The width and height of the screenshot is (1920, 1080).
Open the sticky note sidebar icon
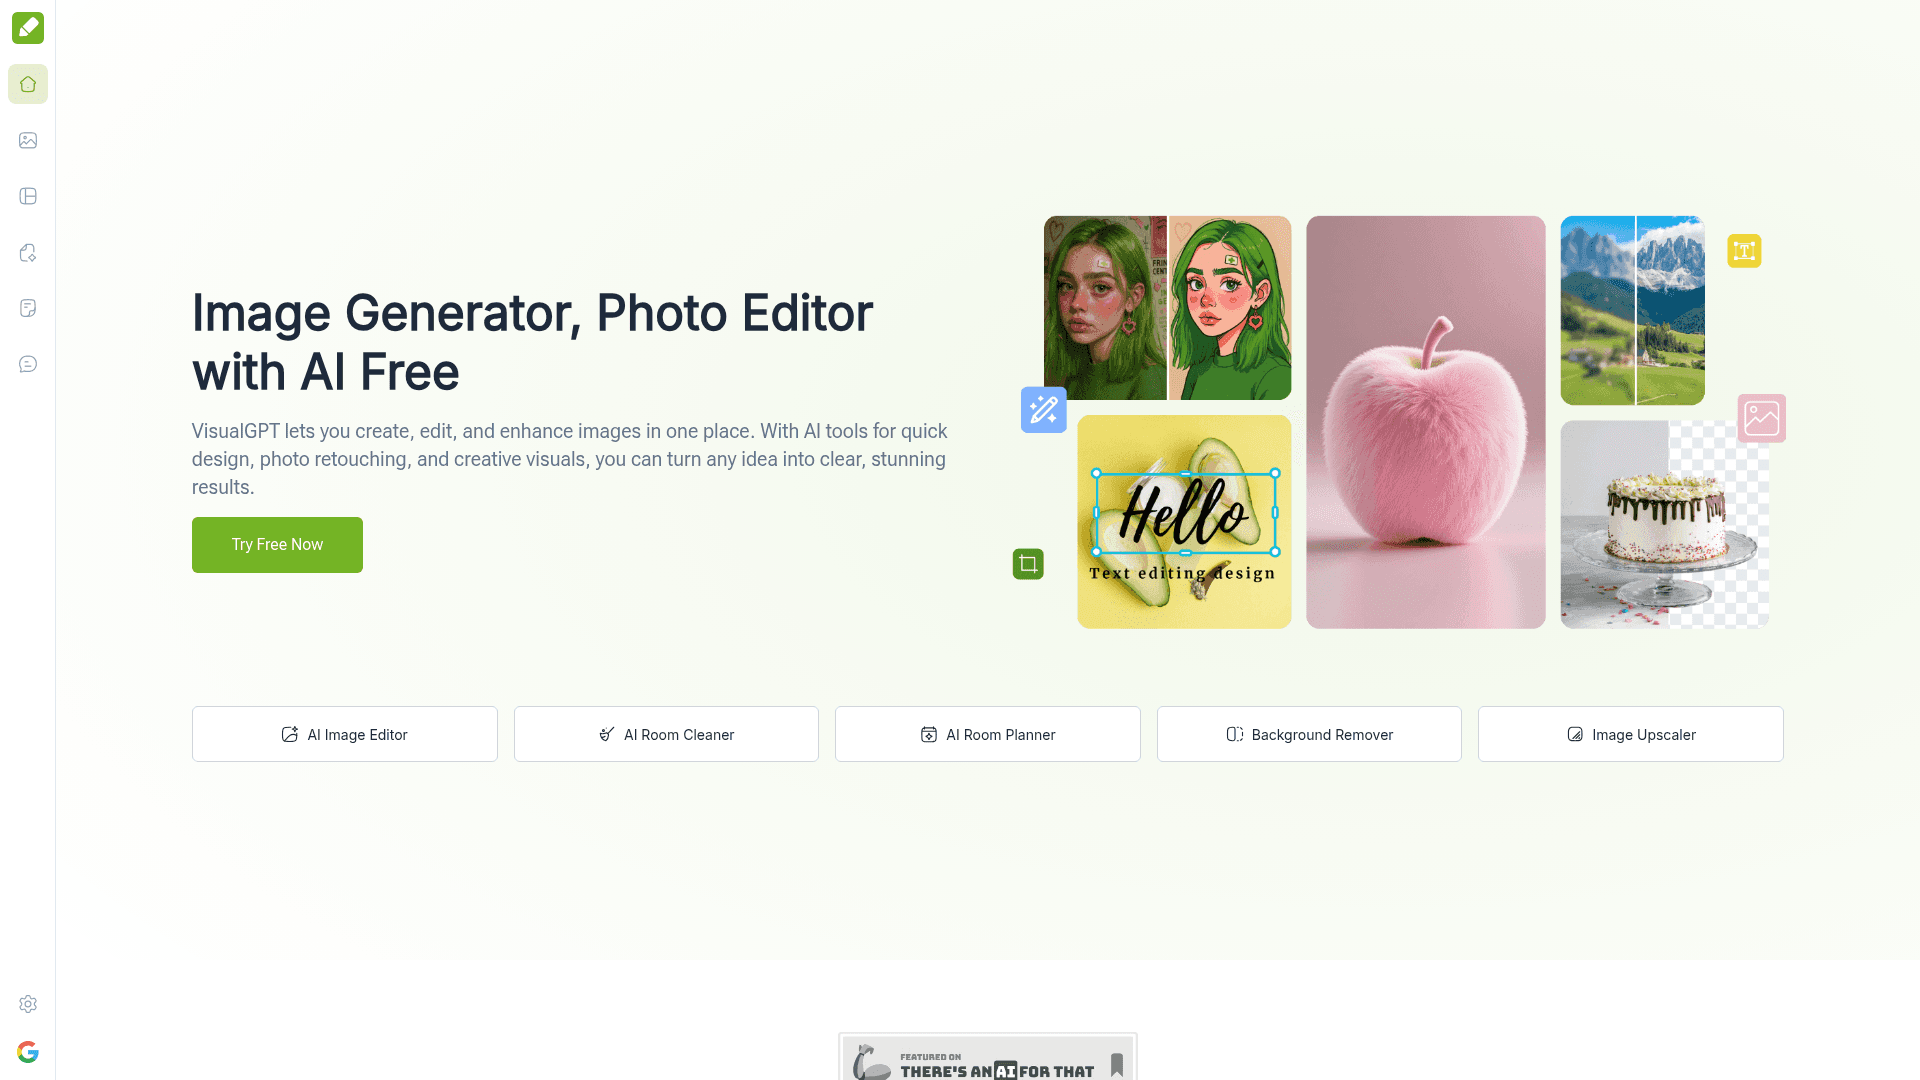pos(28,308)
